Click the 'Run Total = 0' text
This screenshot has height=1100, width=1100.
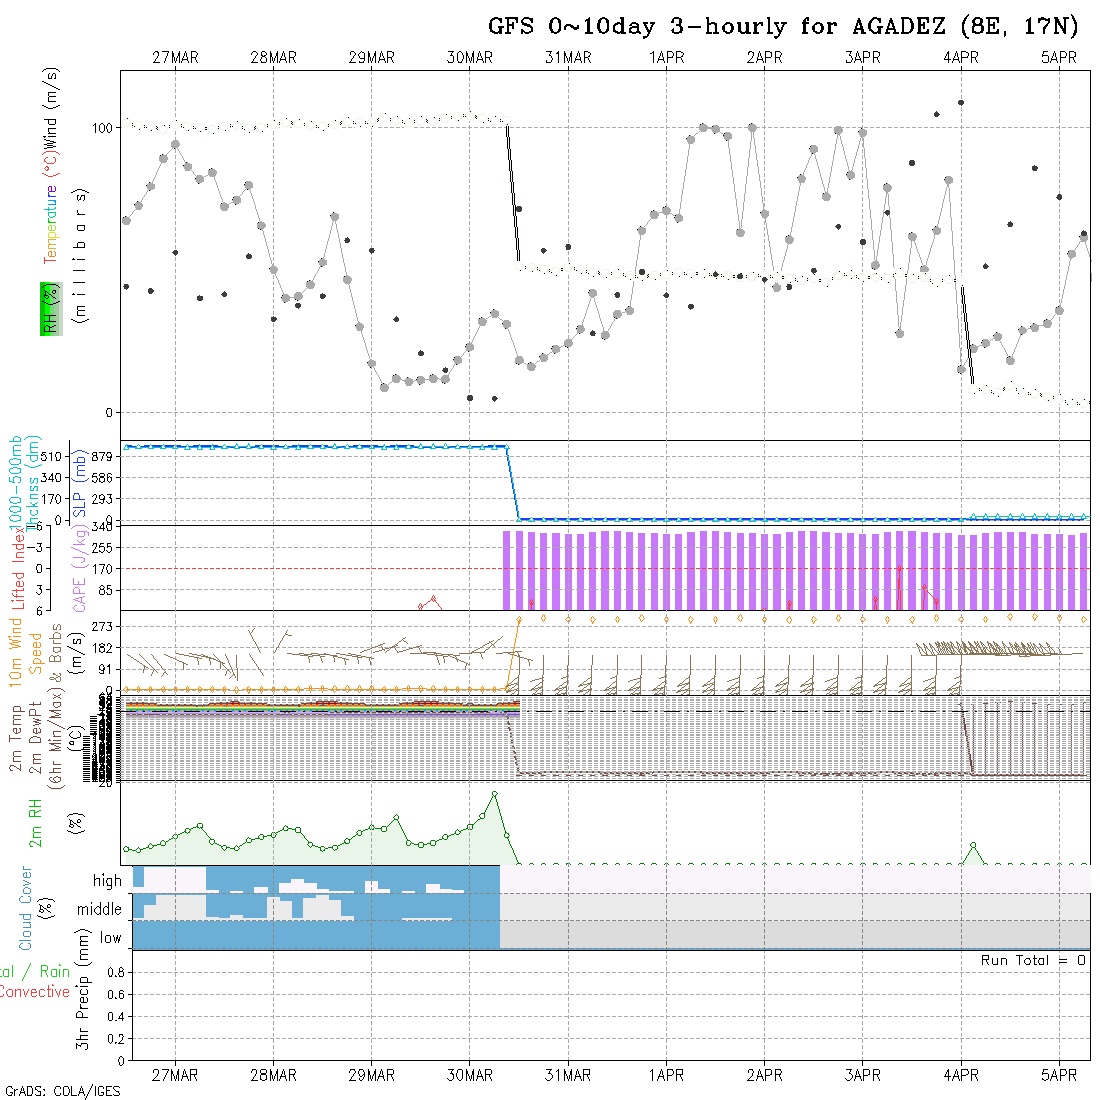(x=1033, y=960)
